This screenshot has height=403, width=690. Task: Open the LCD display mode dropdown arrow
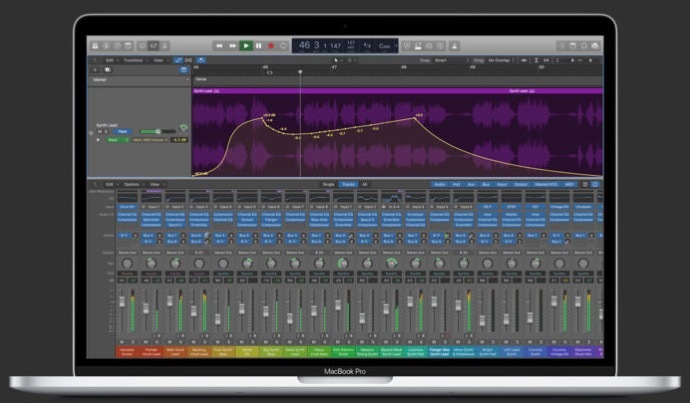(x=396, y=46)
